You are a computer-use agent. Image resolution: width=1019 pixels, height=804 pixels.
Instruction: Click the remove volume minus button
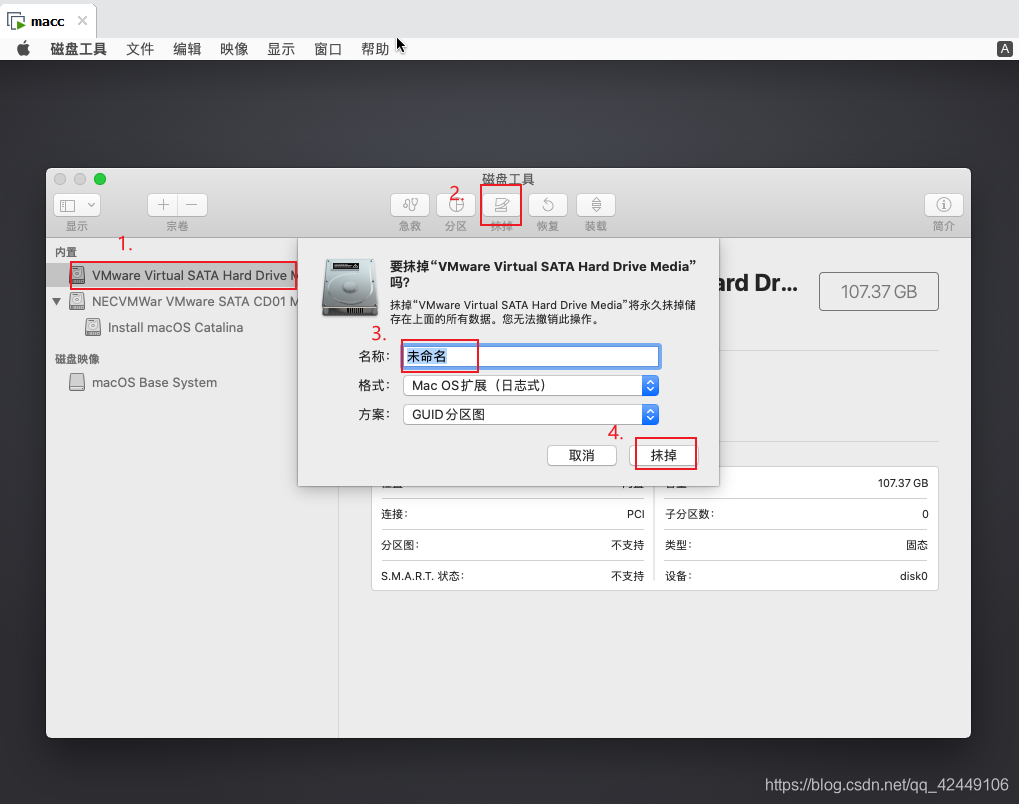click(192, 205)
